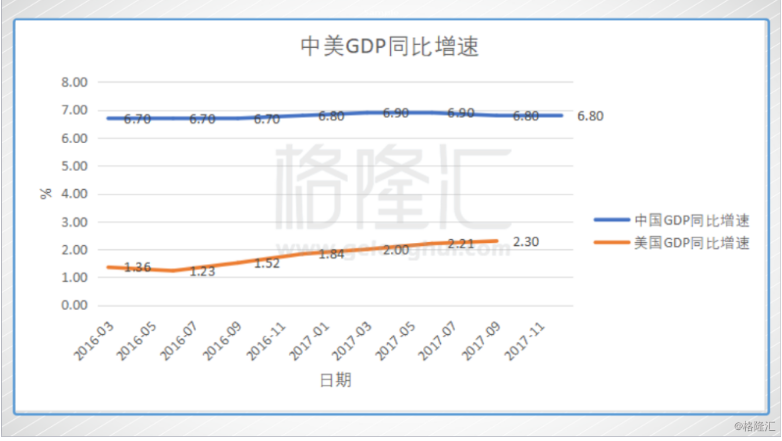Image resolution: width=782 pixels, height=441 pixels.
Task: Click the x-axis date label 2017-09
Action: pos(481,341)
